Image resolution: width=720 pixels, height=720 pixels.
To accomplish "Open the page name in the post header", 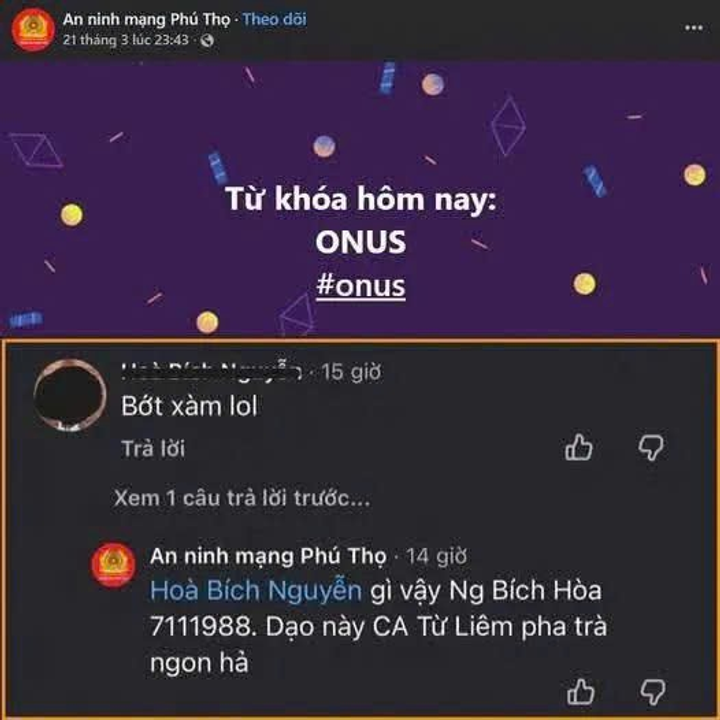I will pyautogui.click(x=146, y=19).
